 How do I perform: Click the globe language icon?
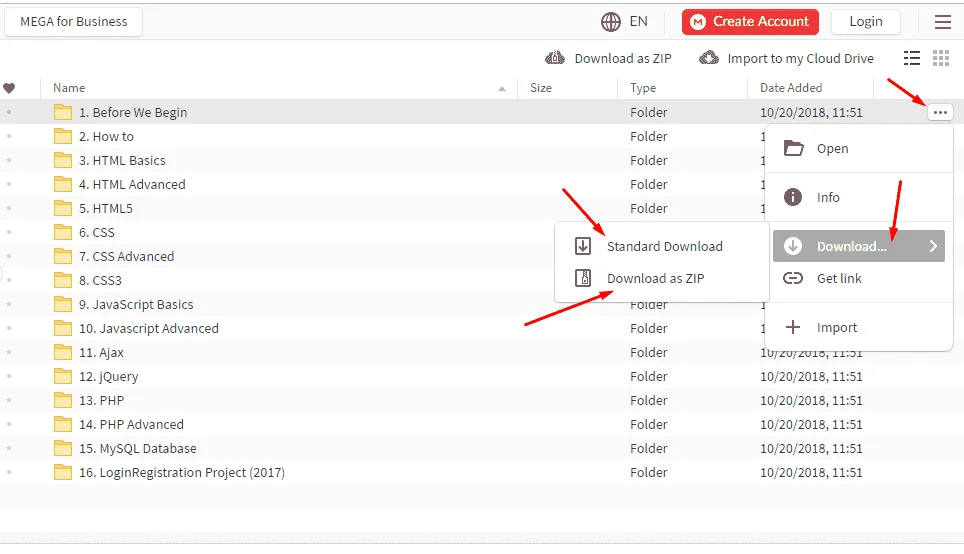[x=610, y=22]
